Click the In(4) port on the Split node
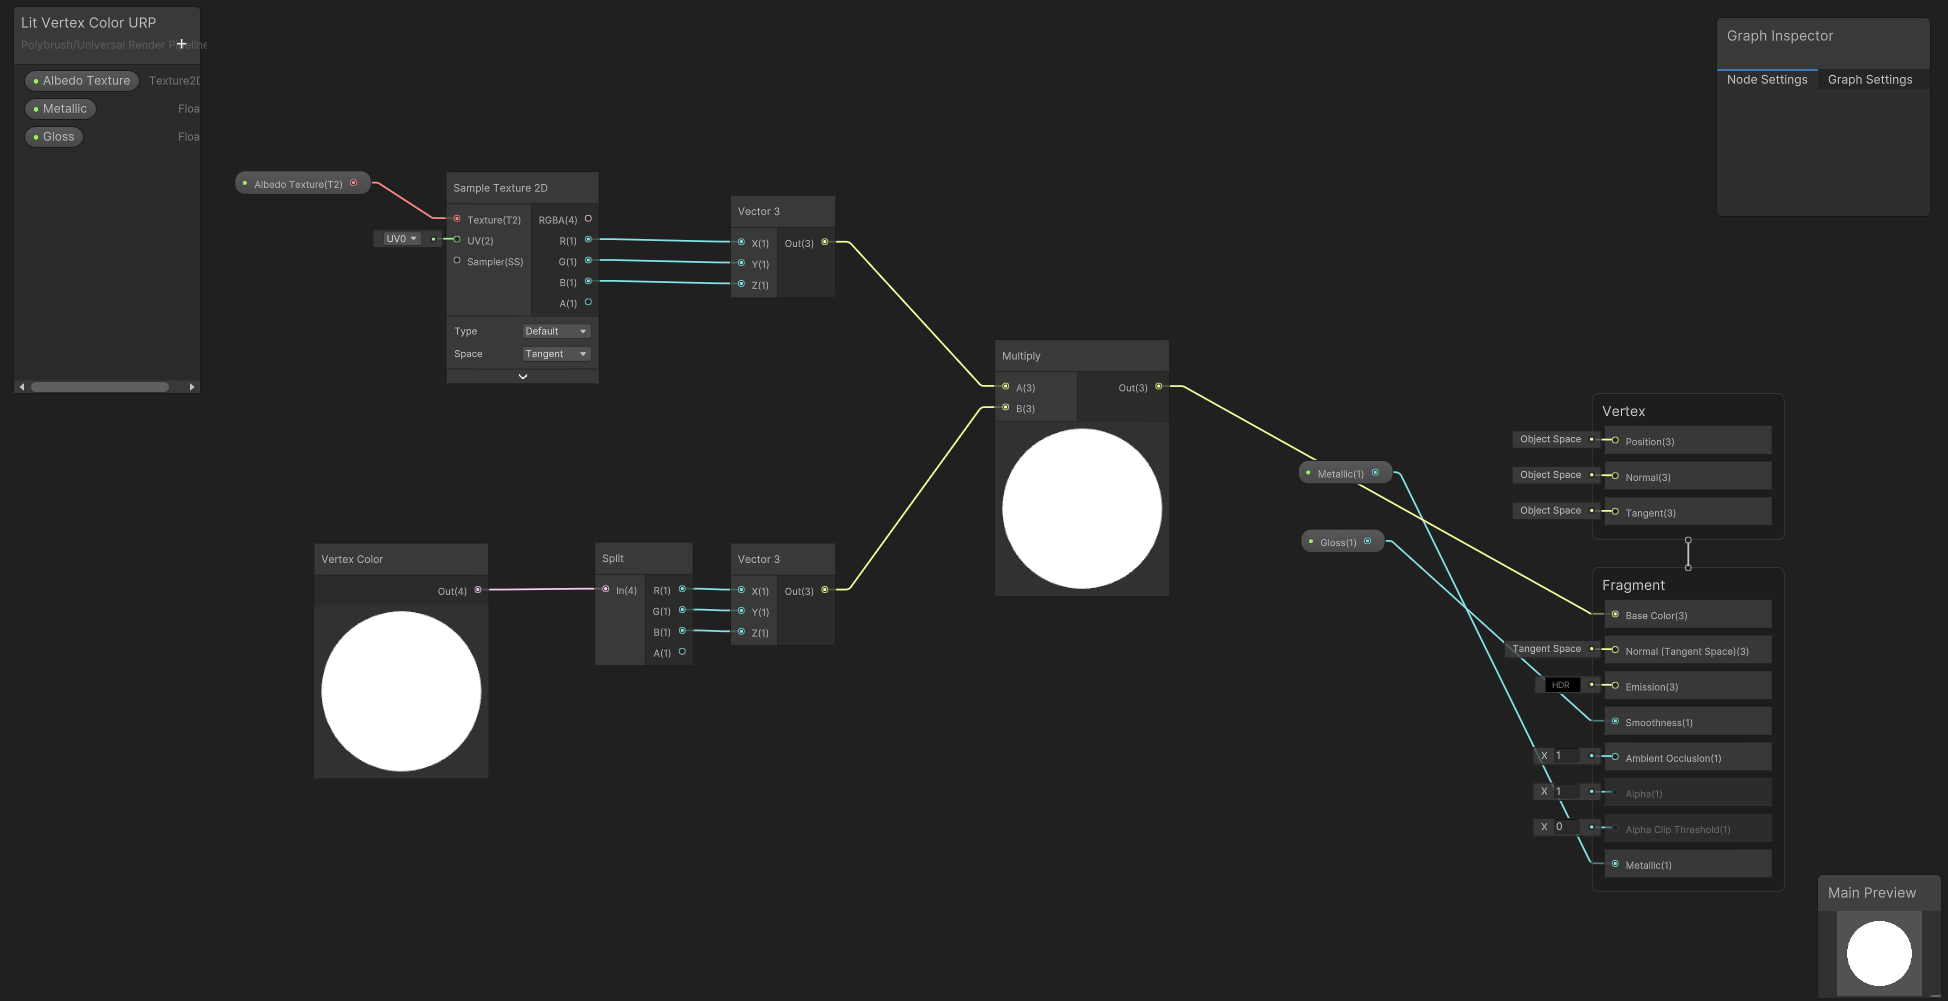The image size is (1948, 1001). tap(608, 590)
